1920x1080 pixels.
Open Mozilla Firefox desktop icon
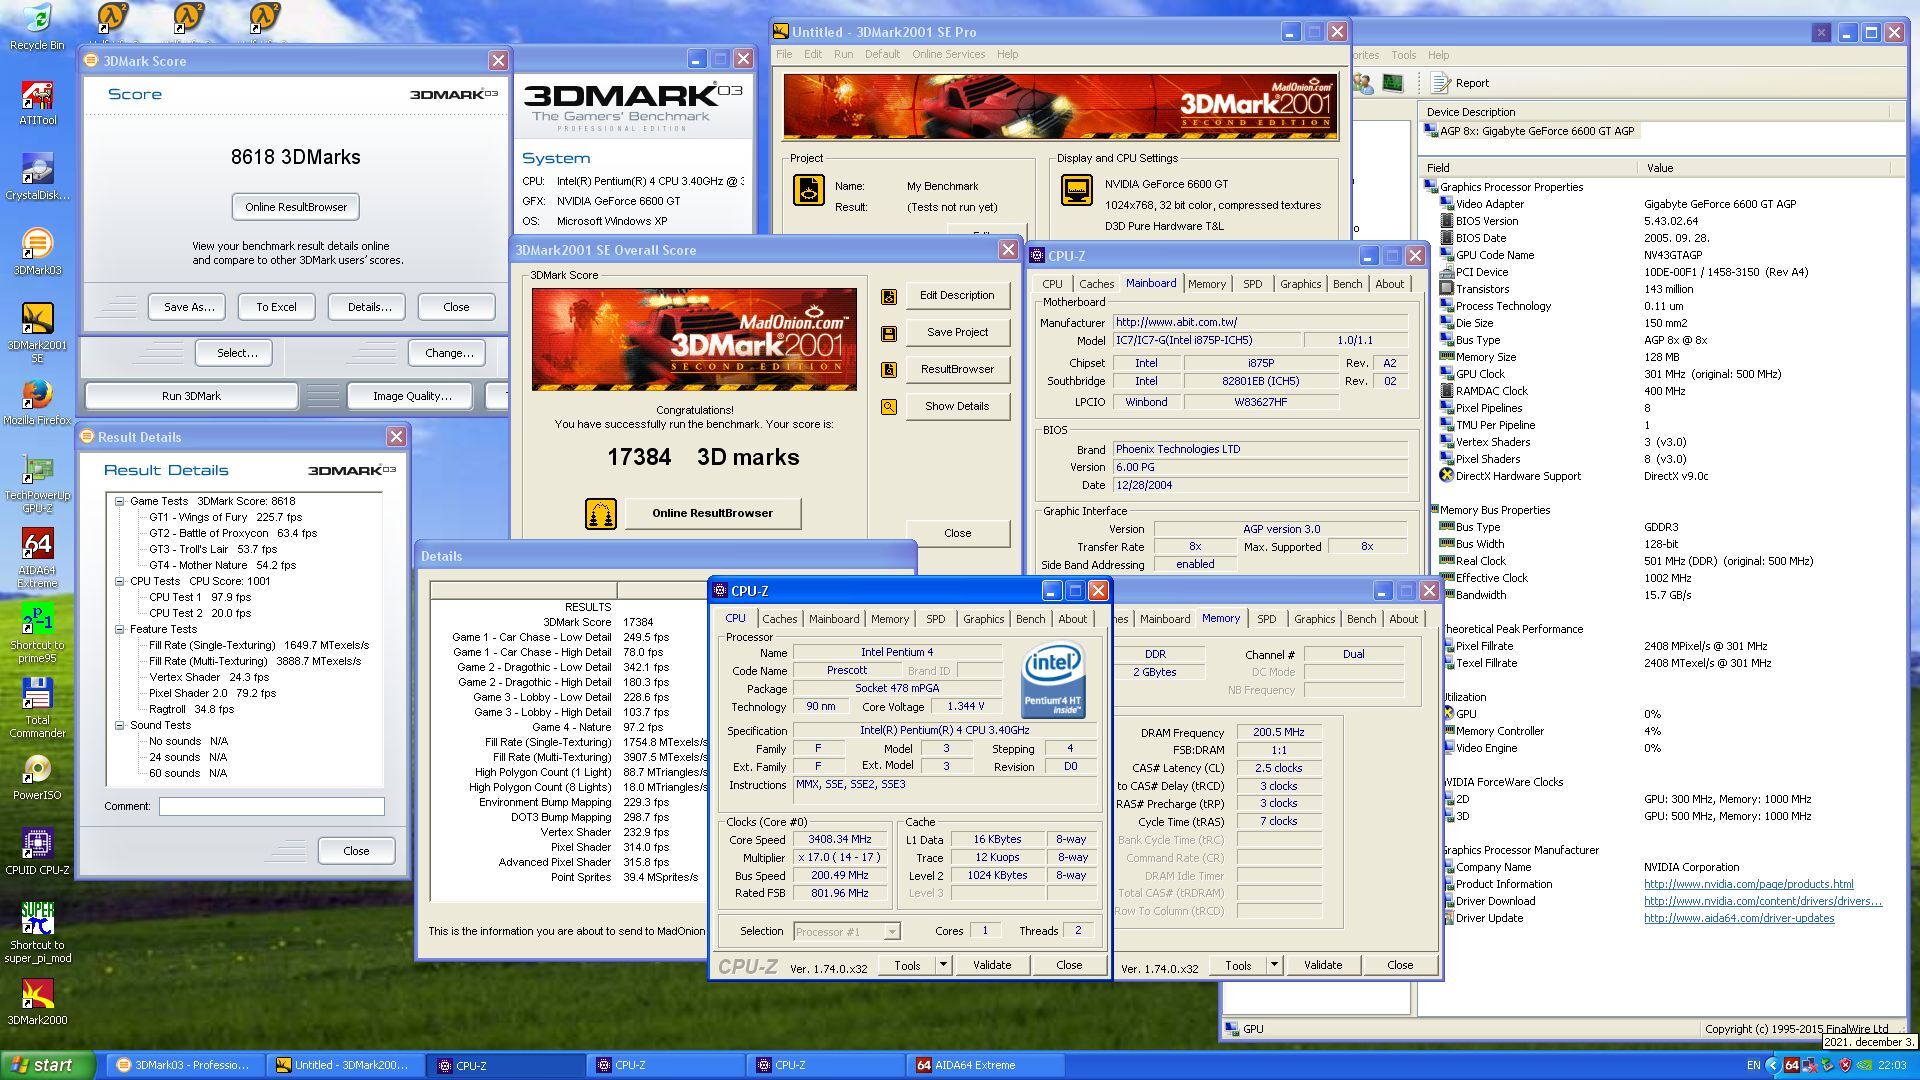37,402
